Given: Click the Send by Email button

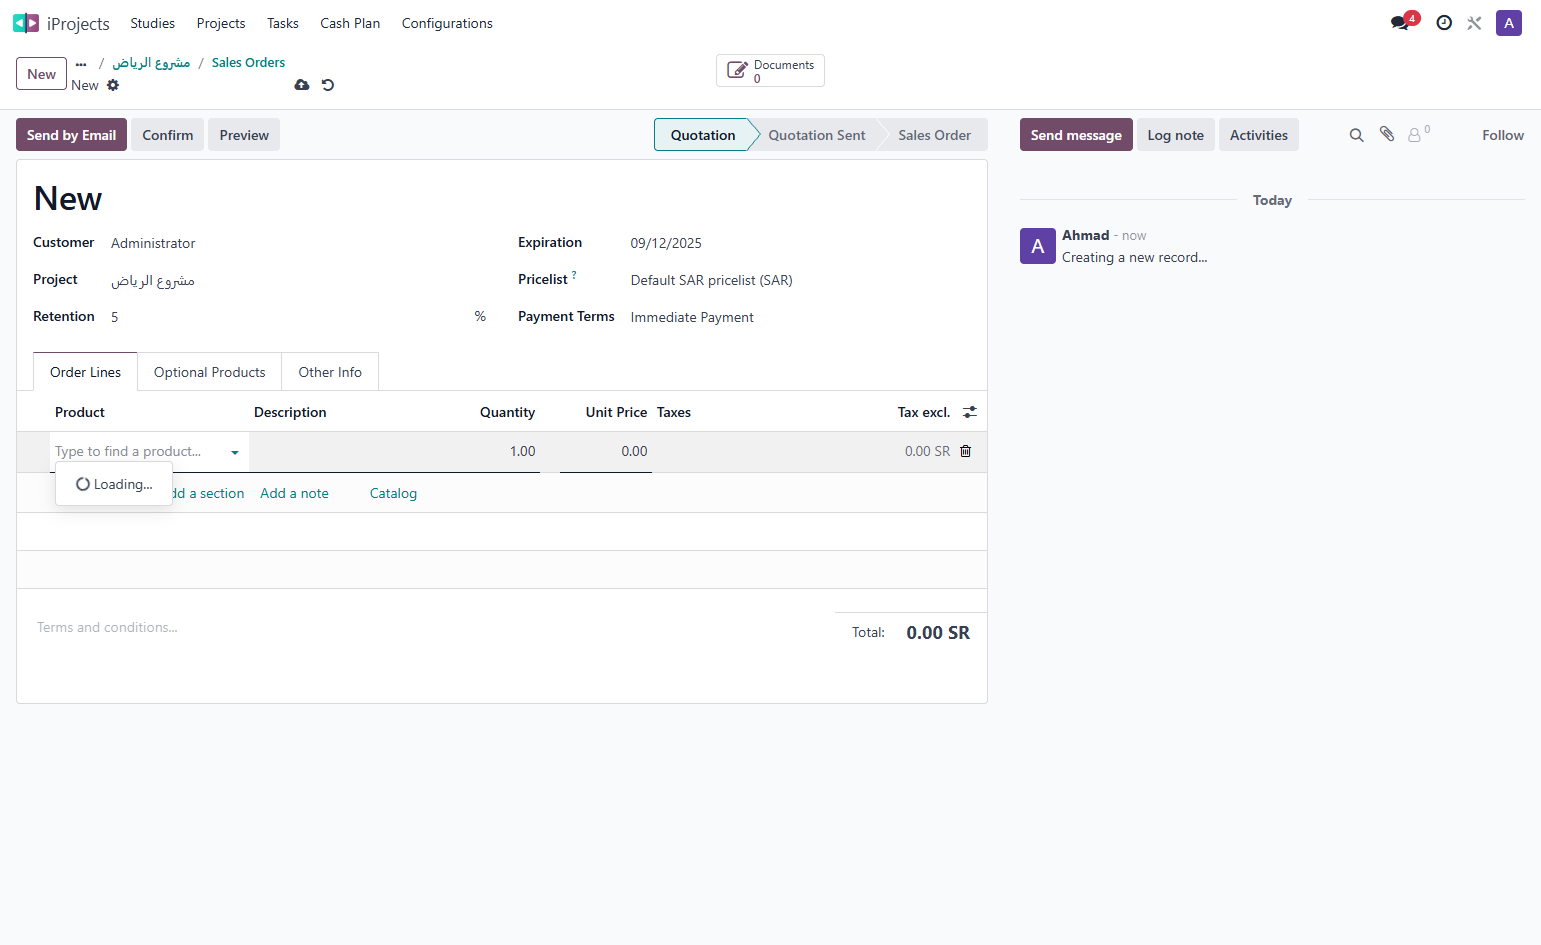Looking at the screenshot, I should click(71, 135).
